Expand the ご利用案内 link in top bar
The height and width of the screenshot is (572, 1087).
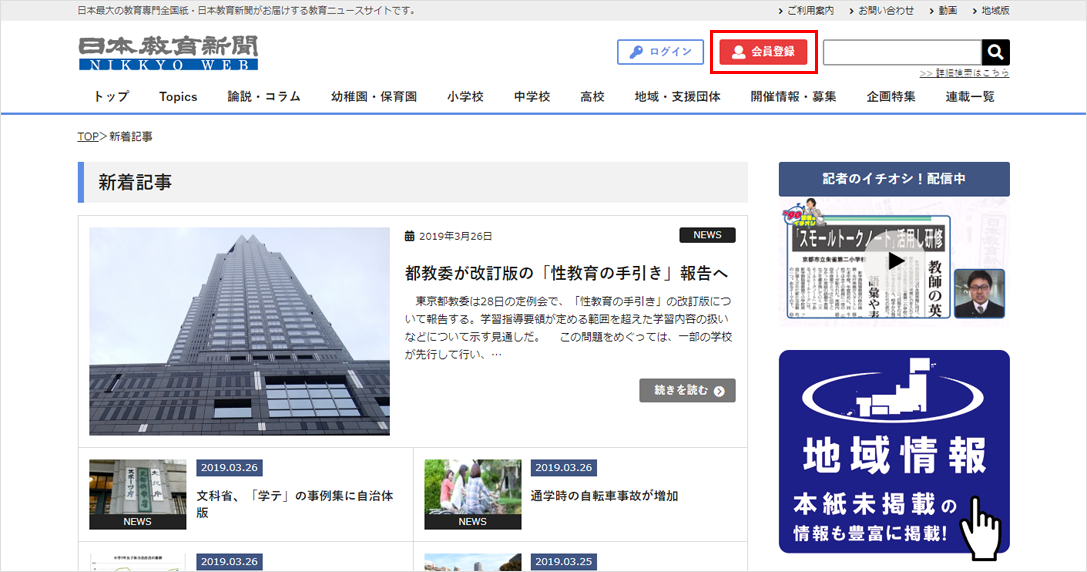tap(809, 11)
